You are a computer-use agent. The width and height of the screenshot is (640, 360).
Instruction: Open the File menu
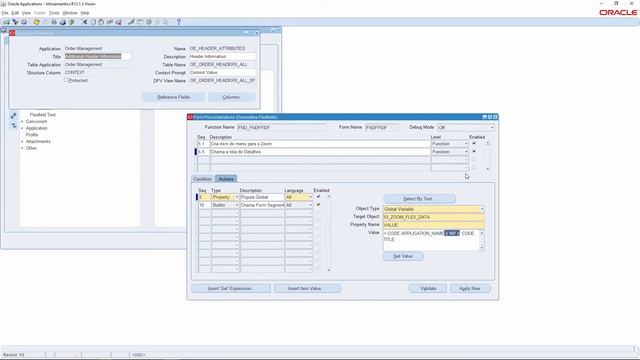[x=5, y=13]
